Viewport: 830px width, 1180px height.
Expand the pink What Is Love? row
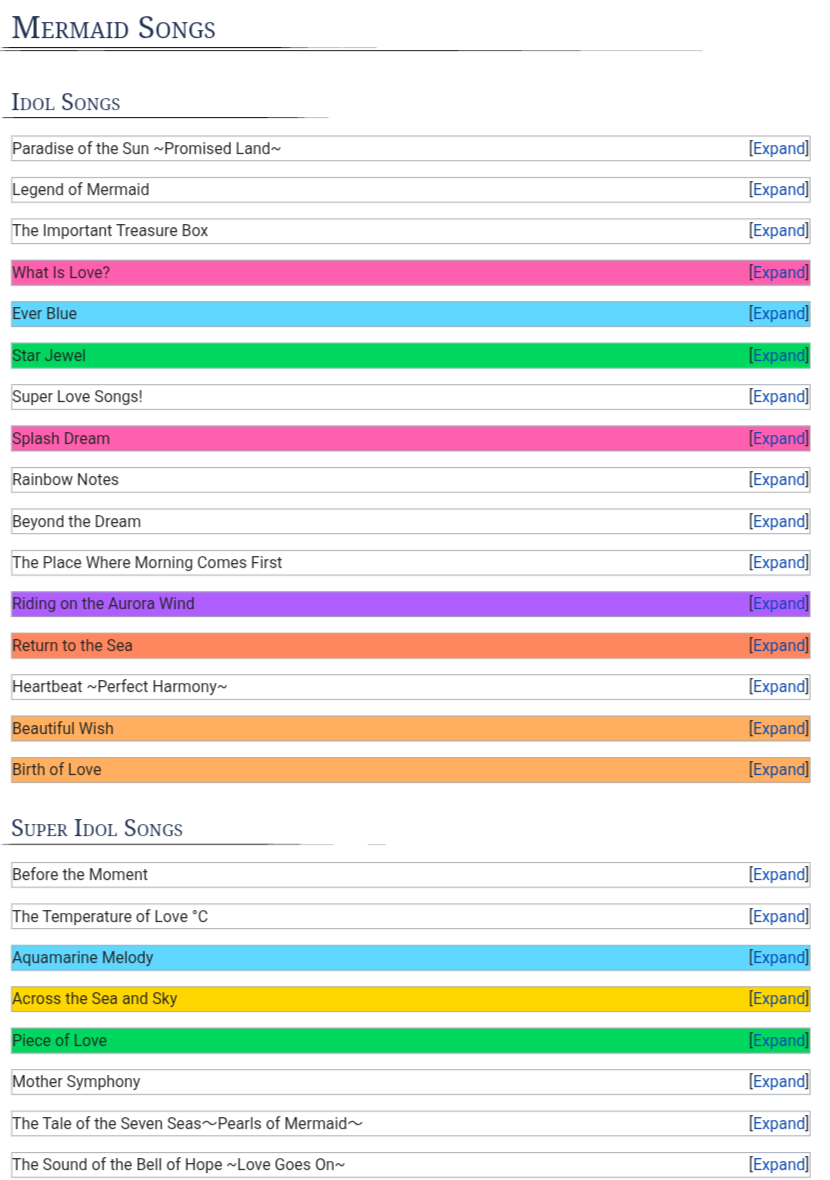(779, 273)
